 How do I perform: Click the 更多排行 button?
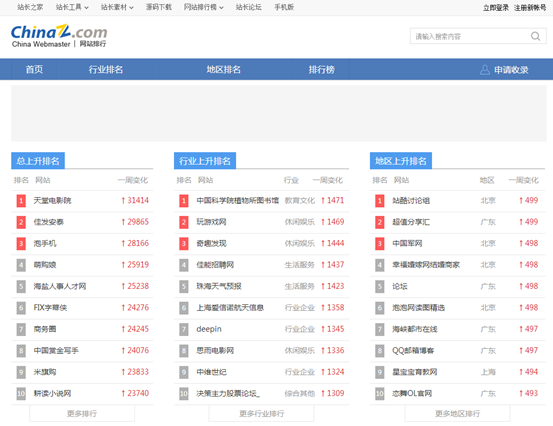[82, 413]
